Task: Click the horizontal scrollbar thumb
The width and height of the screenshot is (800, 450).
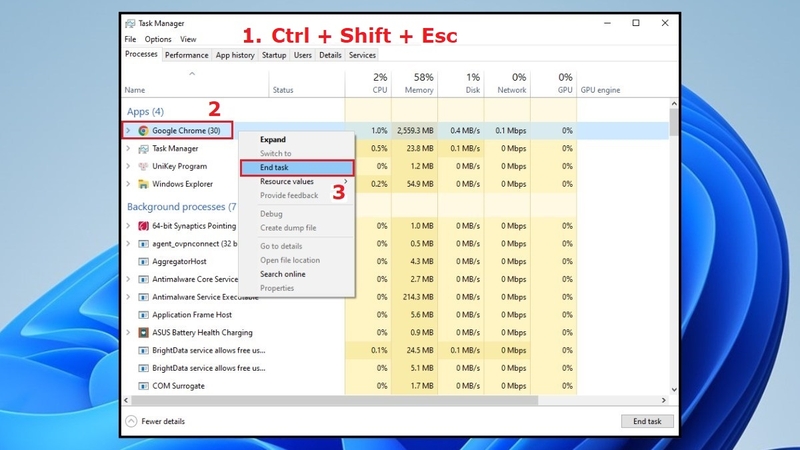Action: pyautogui.click(x=334, y=401)
